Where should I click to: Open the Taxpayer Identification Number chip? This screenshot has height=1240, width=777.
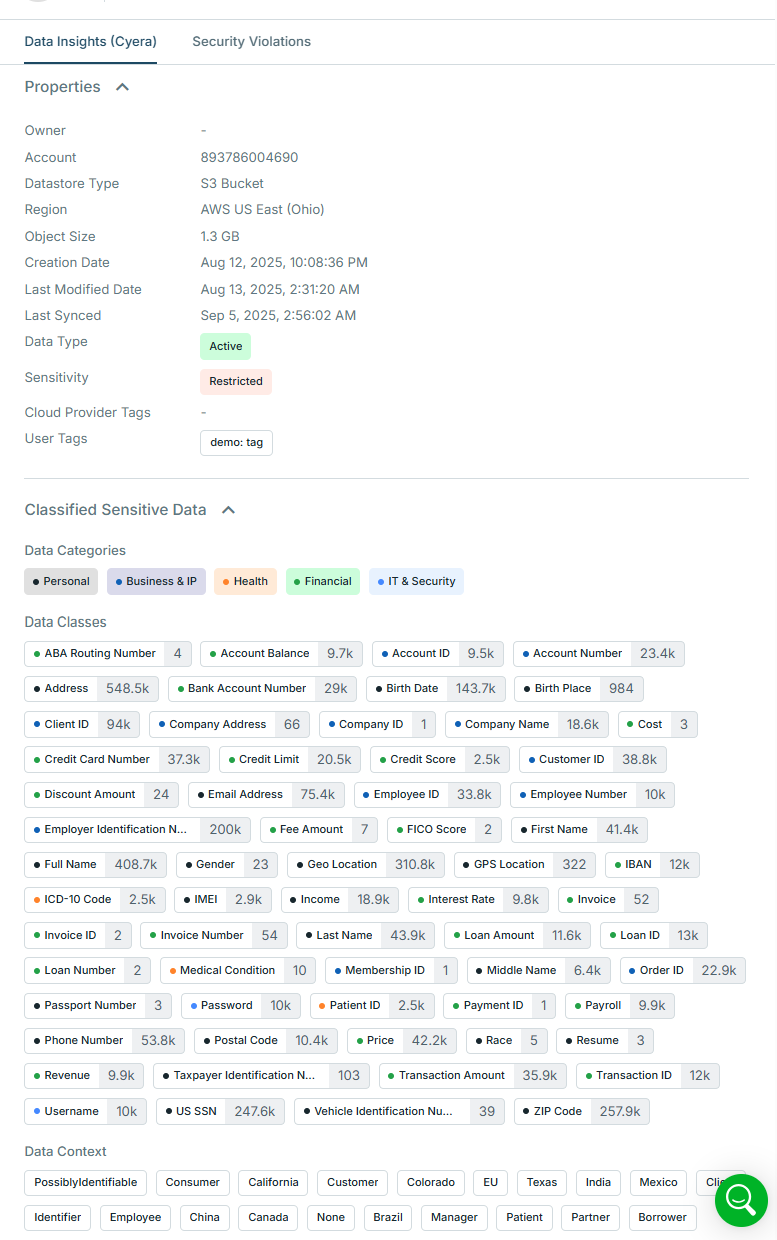point(261,1076)
